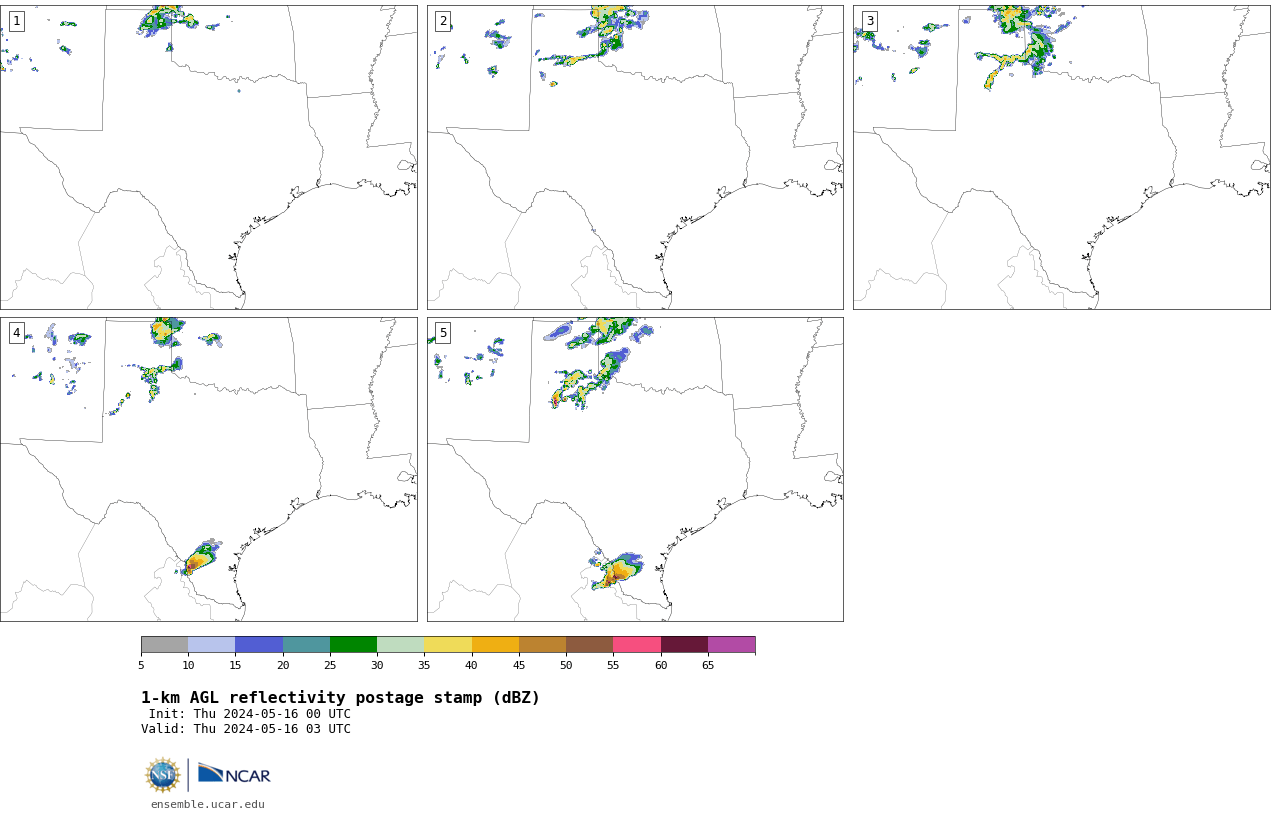The image size is (1280, 815).
Task: Click the ensemble.ucar.edu text
Action: click(x=208, y=804)
